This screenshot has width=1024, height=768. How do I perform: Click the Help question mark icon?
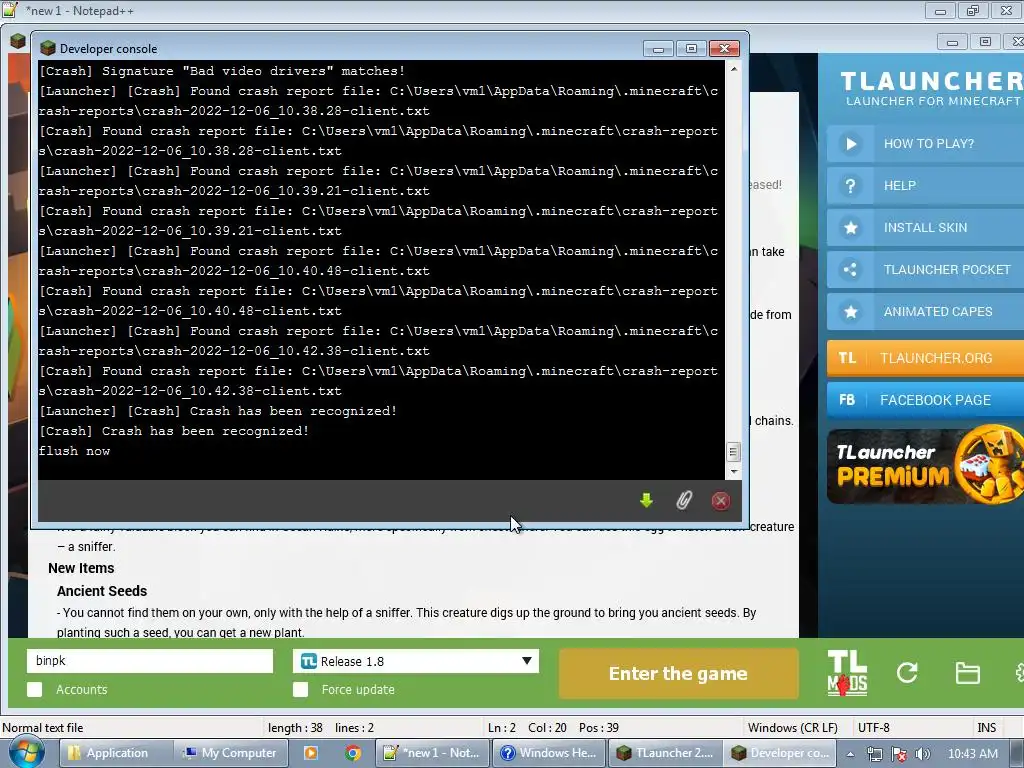point(850,186)
